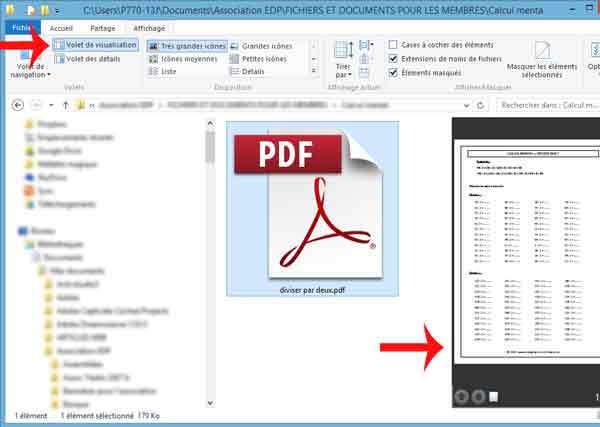Click the folder icon in the title bar
The image size is (600, 427).
pos(10,10)
